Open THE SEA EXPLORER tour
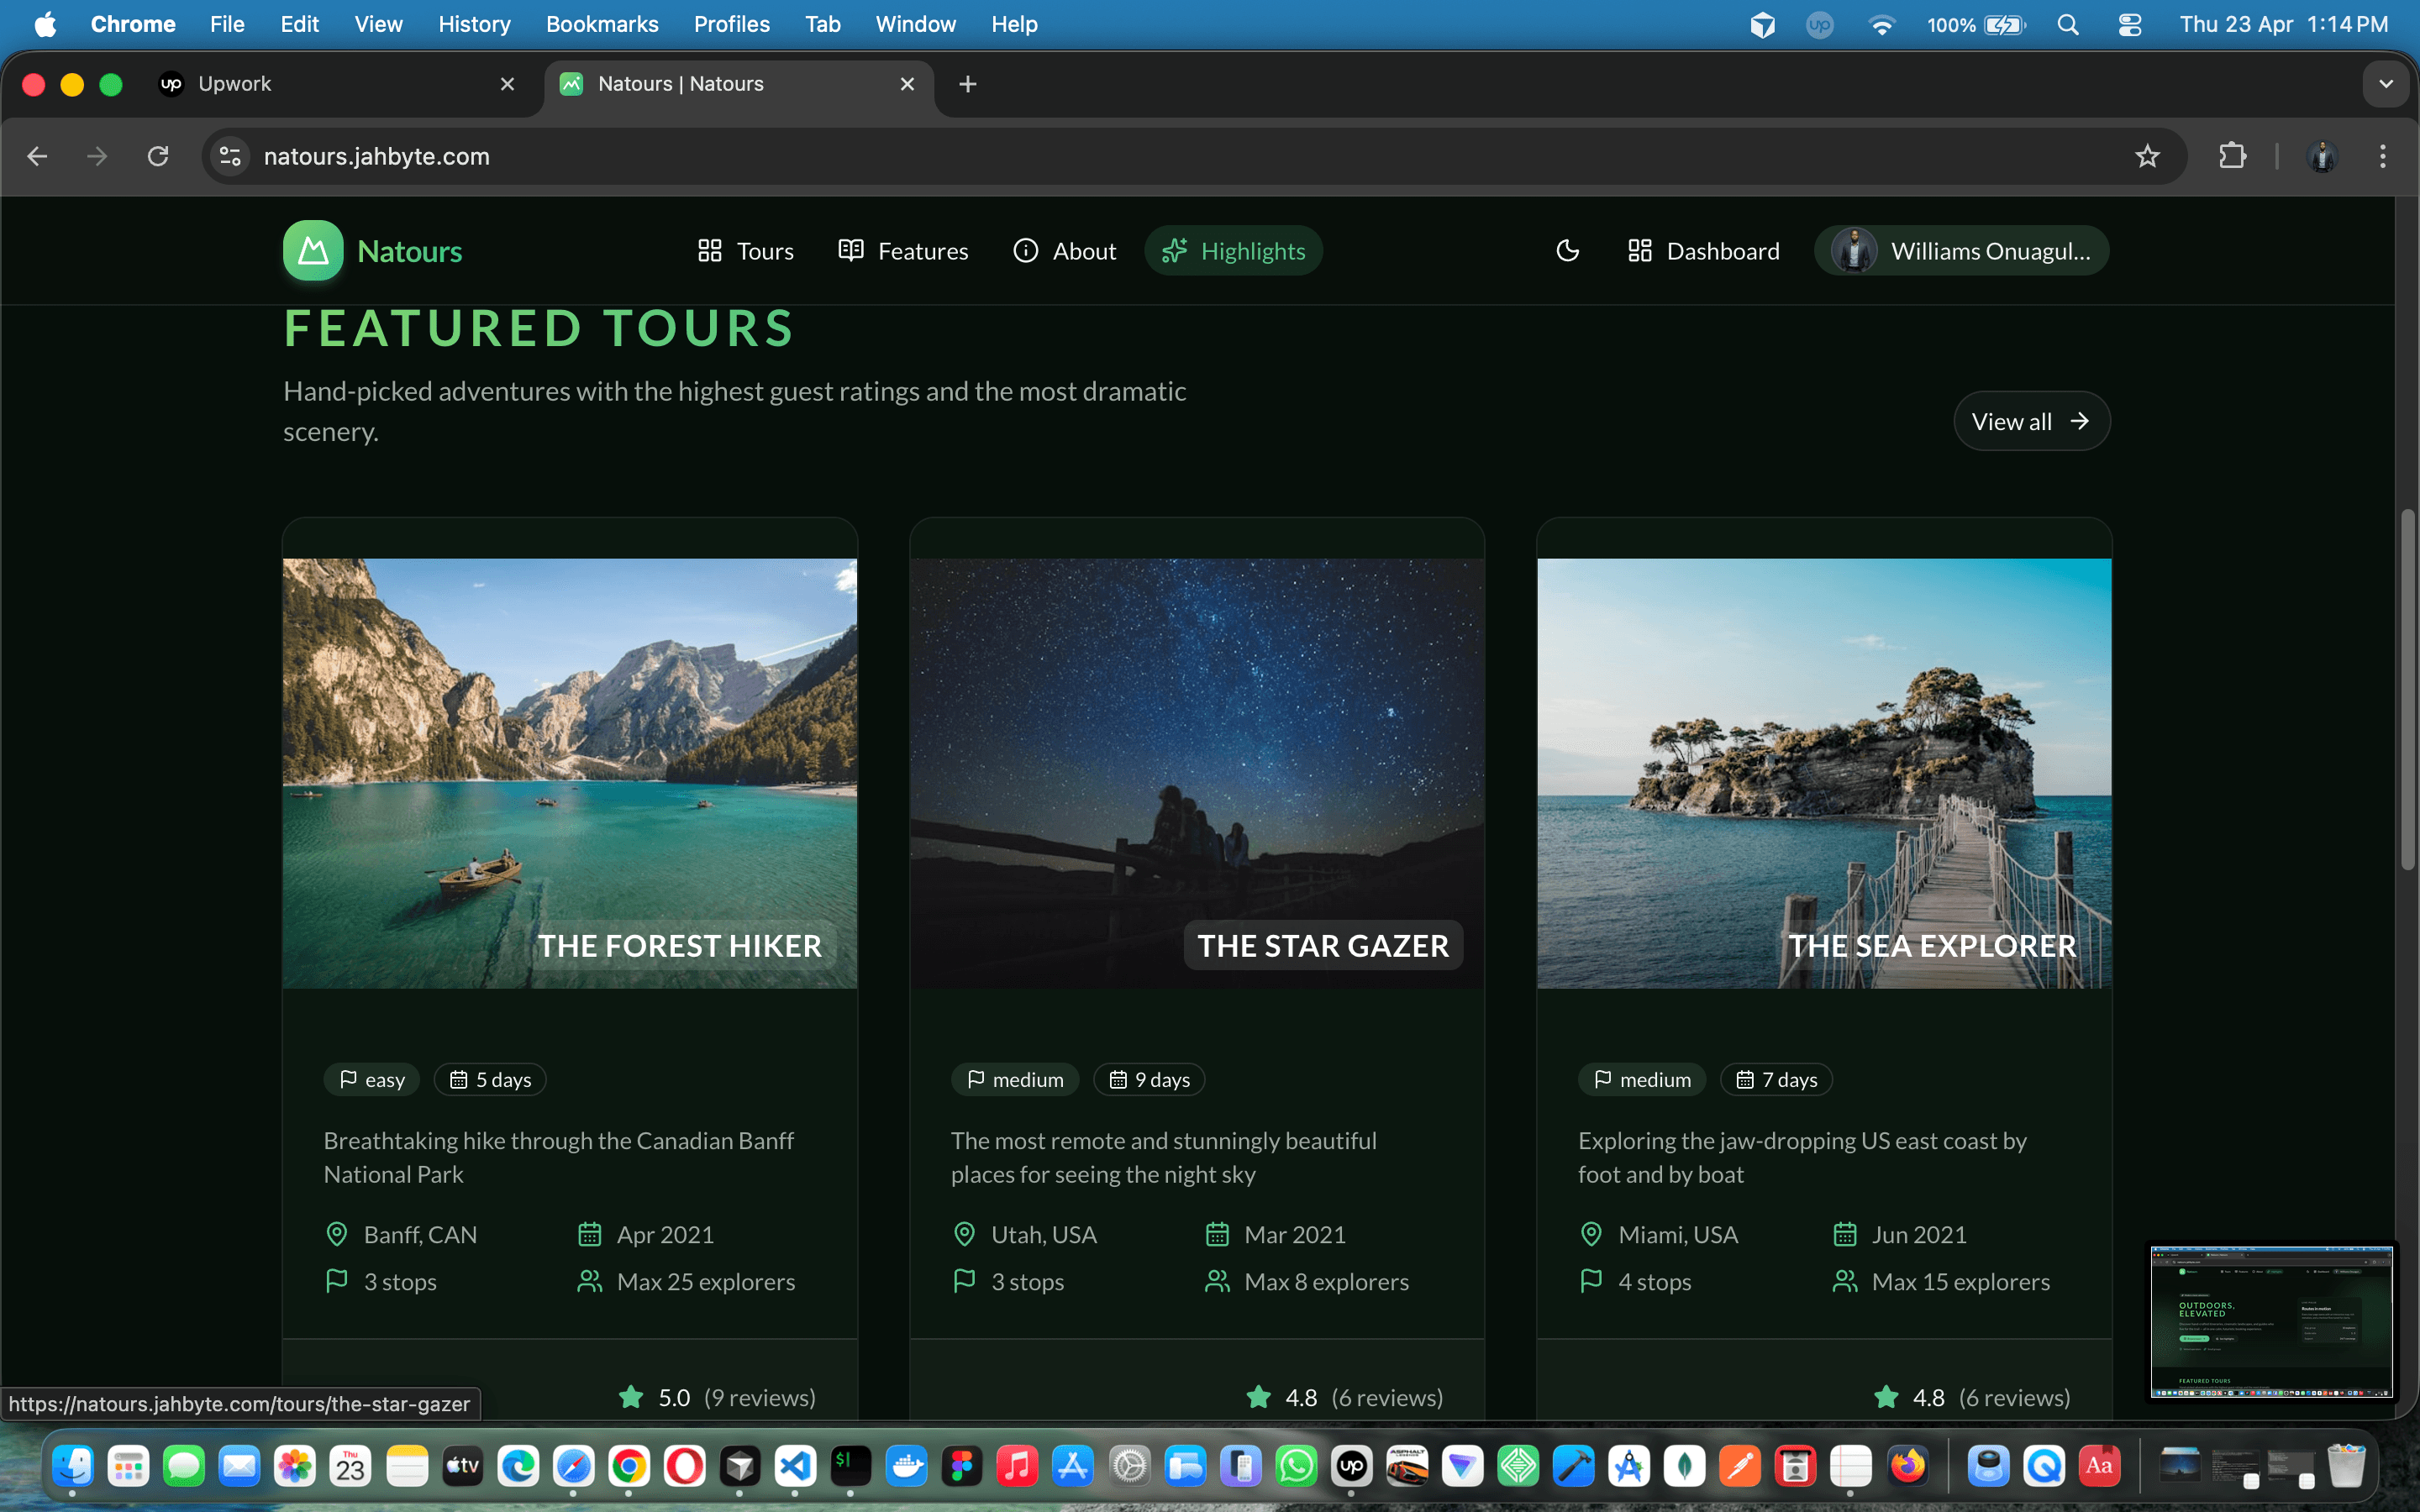 coord(1932,945)
